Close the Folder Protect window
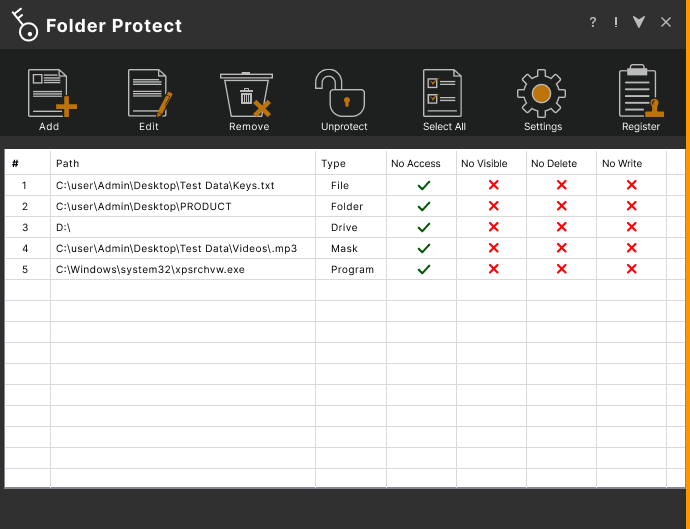690x529 pixels. tap(666, 22)
